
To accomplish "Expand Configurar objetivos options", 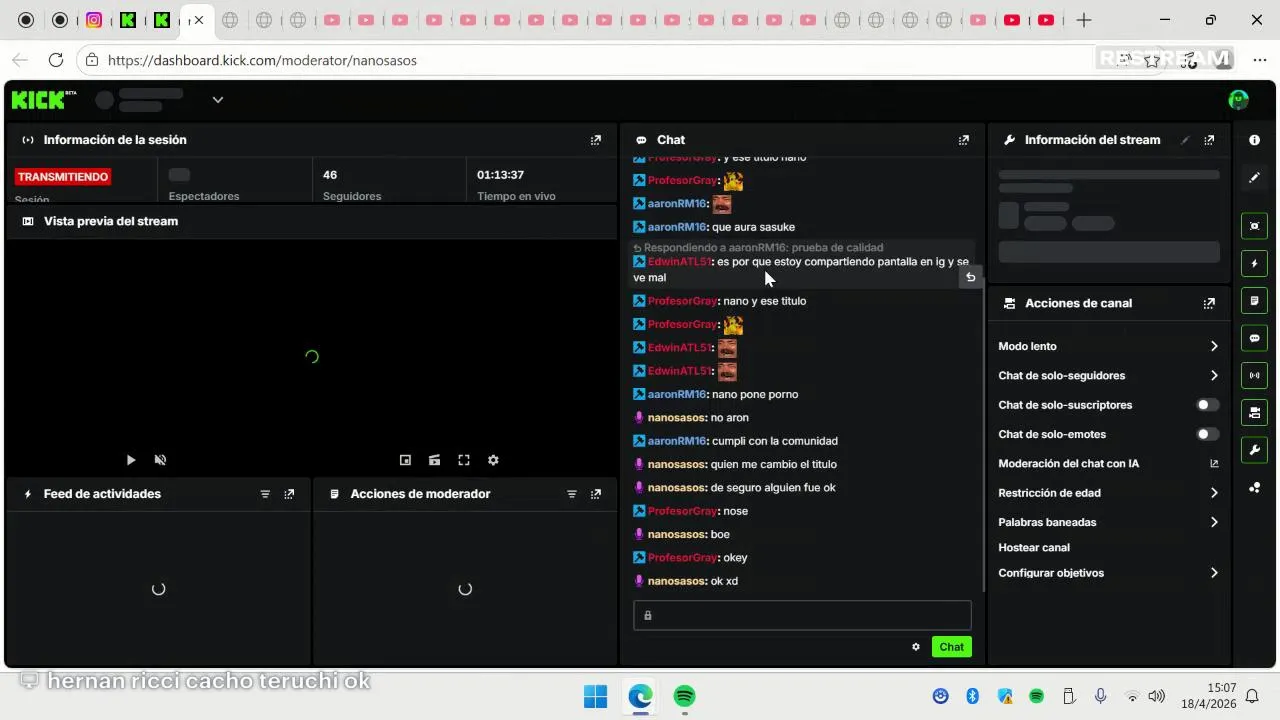I will [x=1214, y=573].
